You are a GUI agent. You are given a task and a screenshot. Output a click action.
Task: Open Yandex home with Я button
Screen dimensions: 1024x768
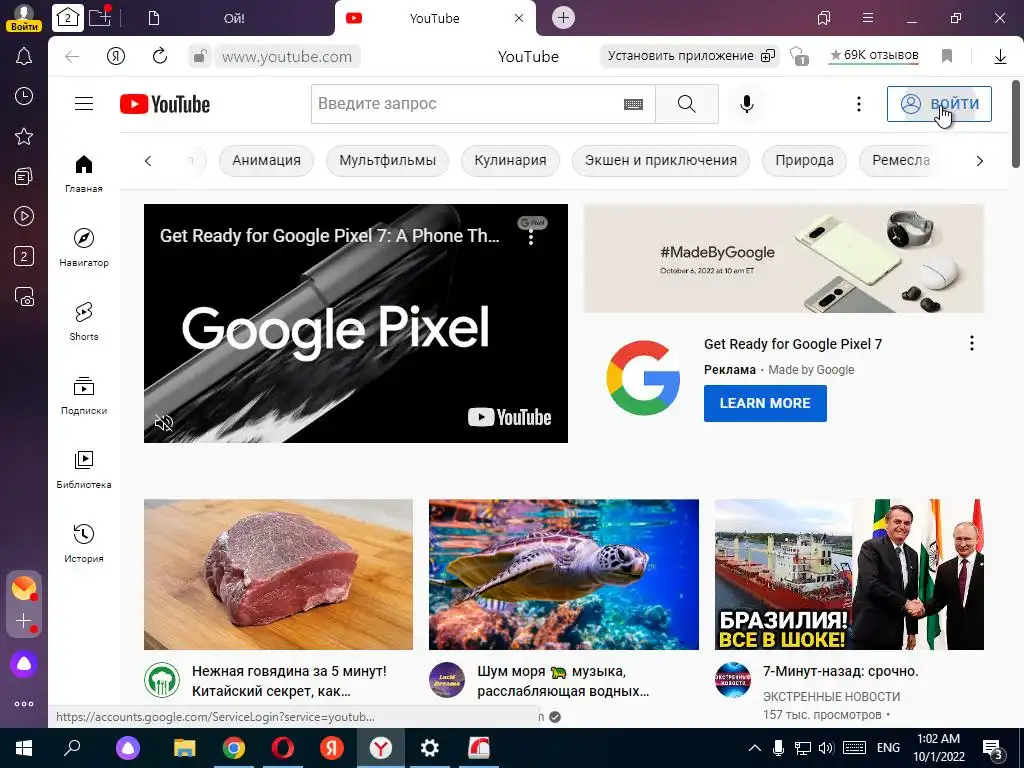point(116,56)
